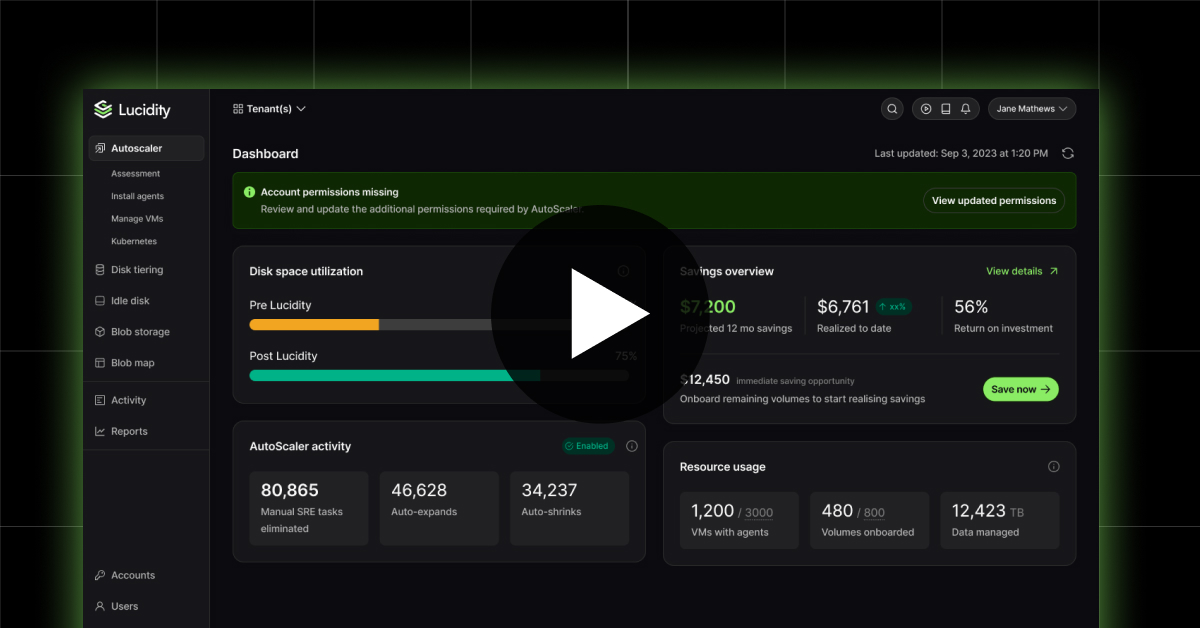The image size is (1200, 628).
Task: Click the Post Lucidity utilization bar
Action: click(x=439, y=375)
